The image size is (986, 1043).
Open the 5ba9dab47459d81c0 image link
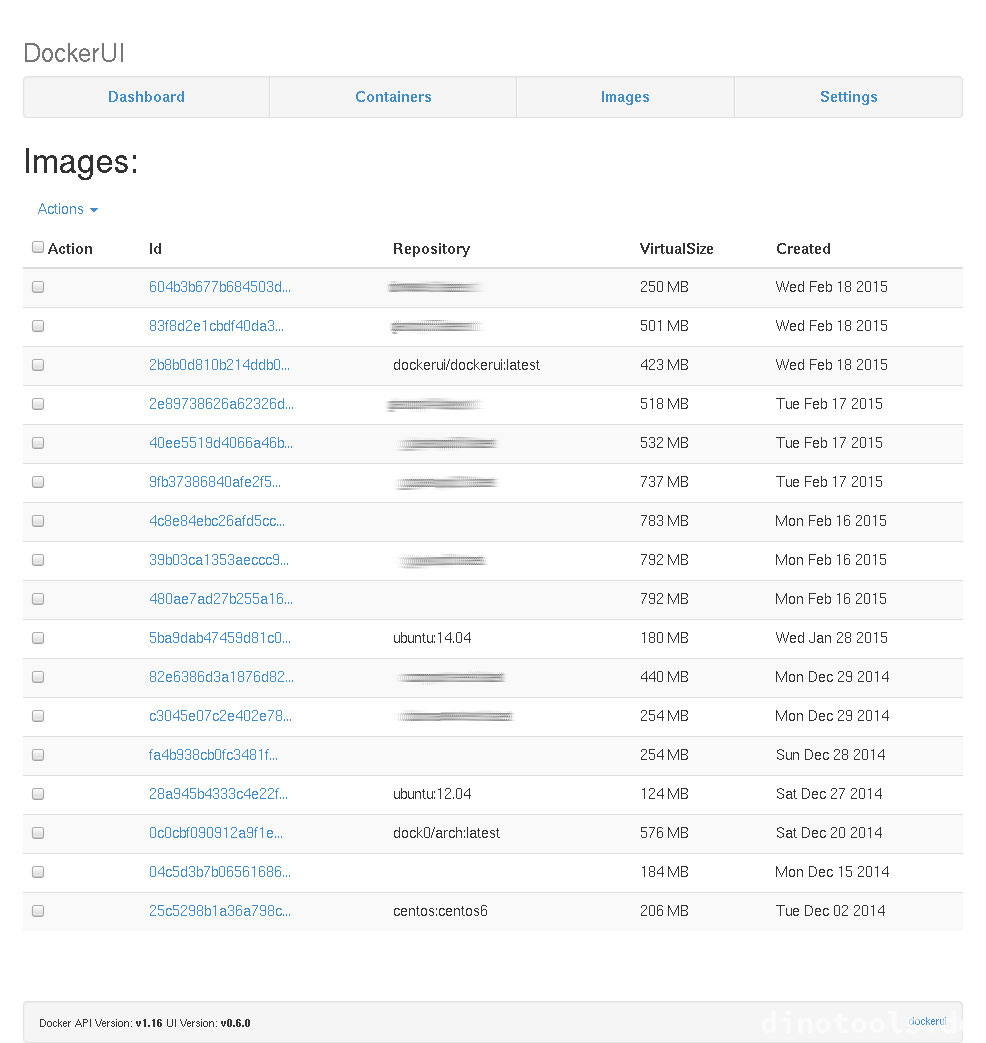[220, 638]
